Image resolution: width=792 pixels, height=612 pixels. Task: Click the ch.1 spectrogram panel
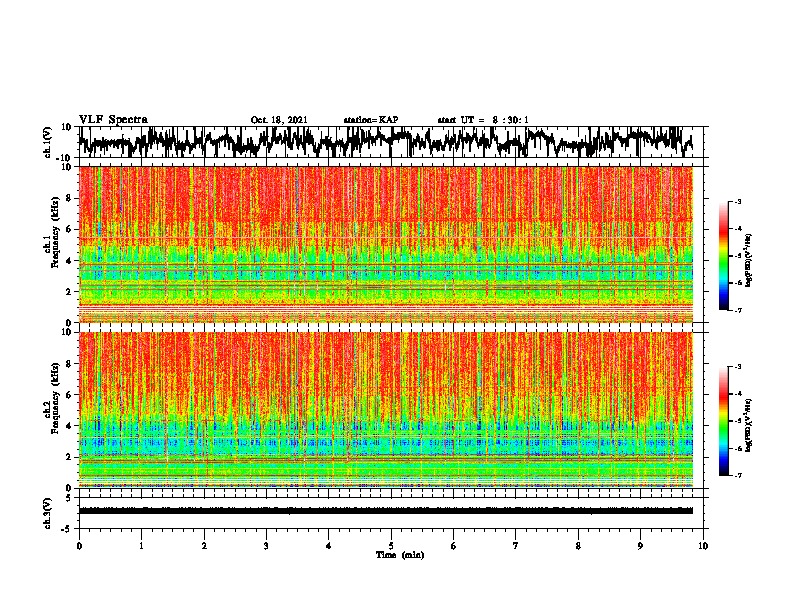[386, 244]
